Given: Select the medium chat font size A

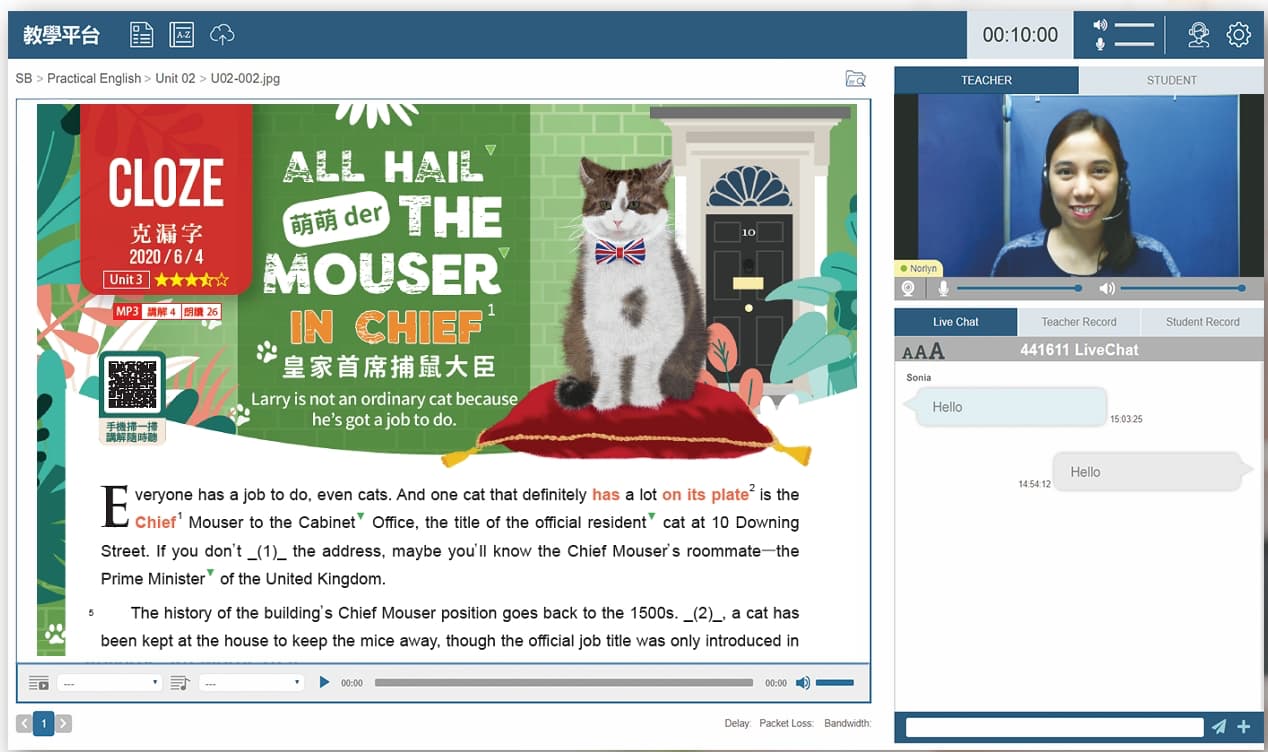Looking at the screenshot, I should coord(919,352).
